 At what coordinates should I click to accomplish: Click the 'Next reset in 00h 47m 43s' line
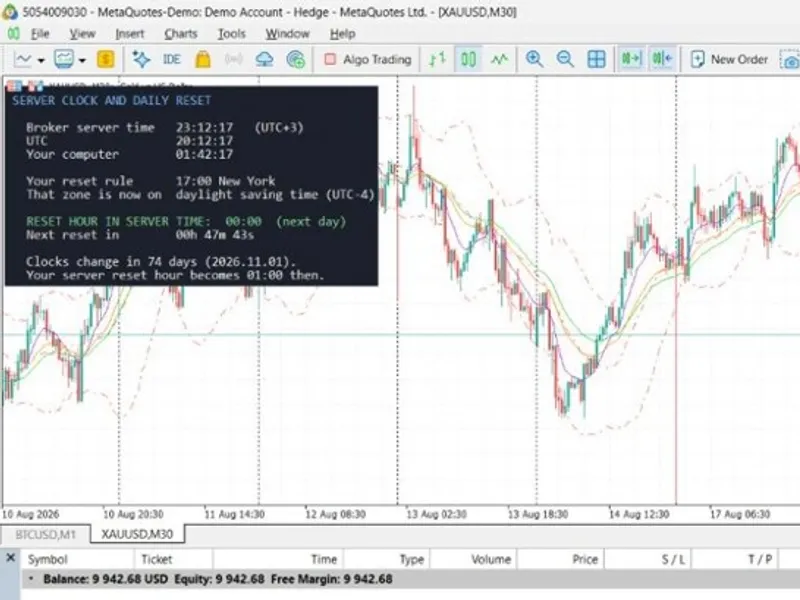[140, 235]
